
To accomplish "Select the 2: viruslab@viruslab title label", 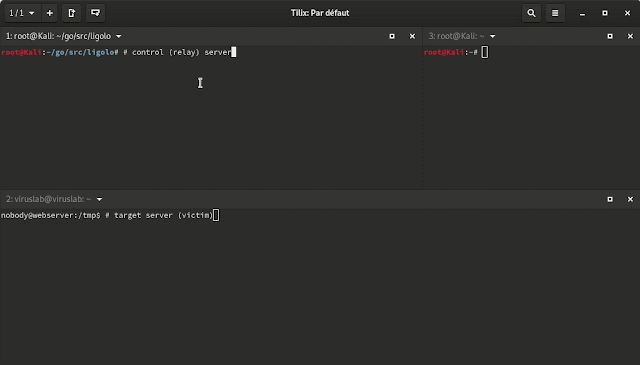I will point(49,199).
